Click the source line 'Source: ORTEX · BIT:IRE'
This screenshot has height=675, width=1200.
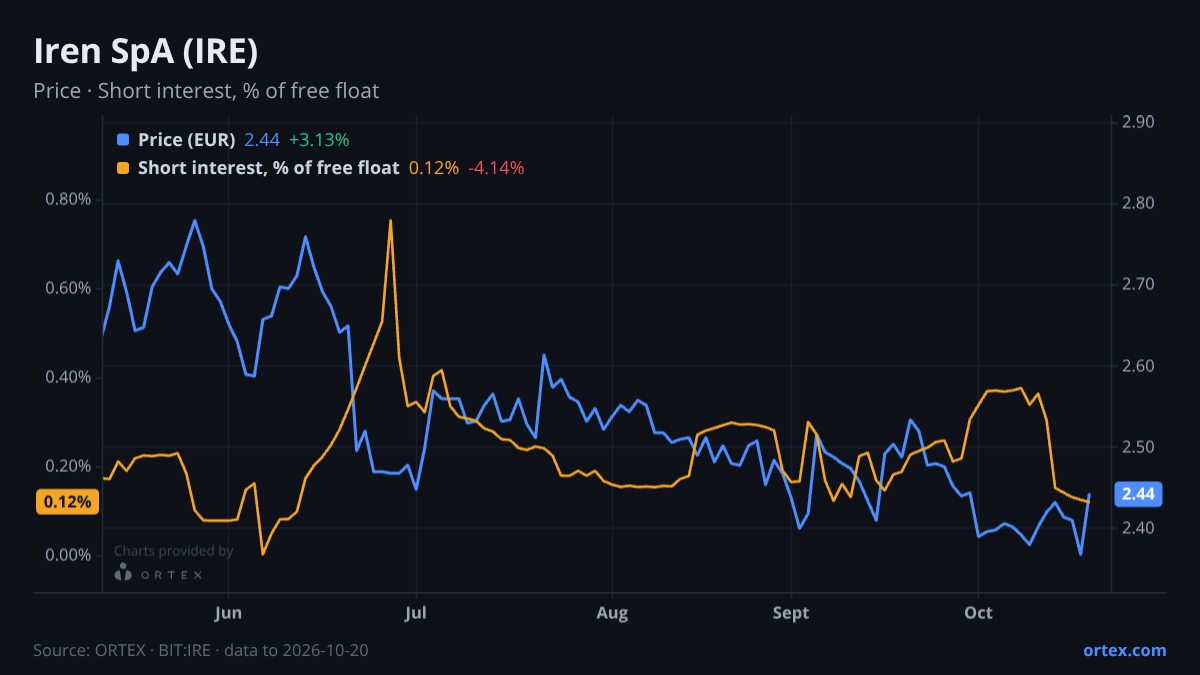click(x=201, y=650)
